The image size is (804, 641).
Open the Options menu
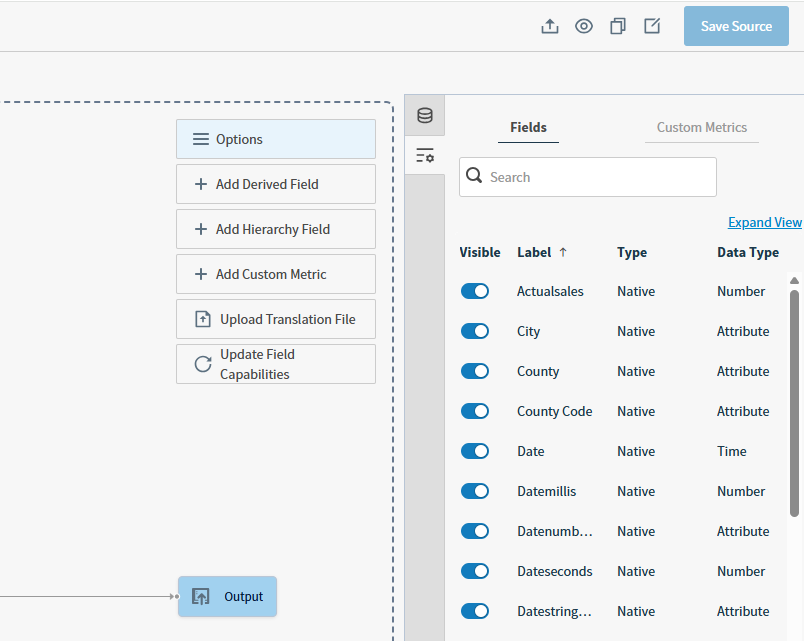click(x=276, y=139)
